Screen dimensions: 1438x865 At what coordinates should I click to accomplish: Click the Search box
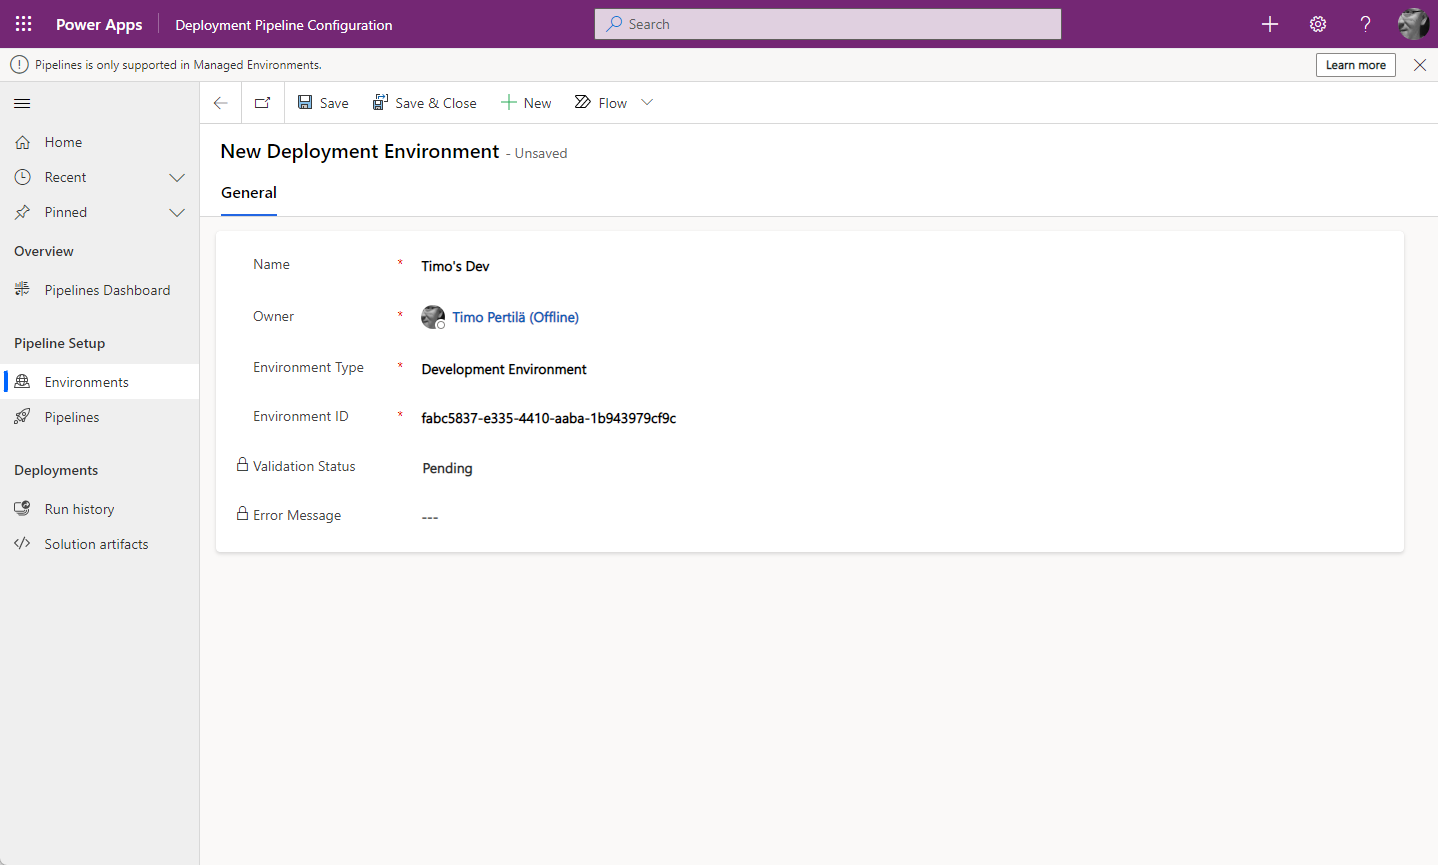[x=828, y=24]
